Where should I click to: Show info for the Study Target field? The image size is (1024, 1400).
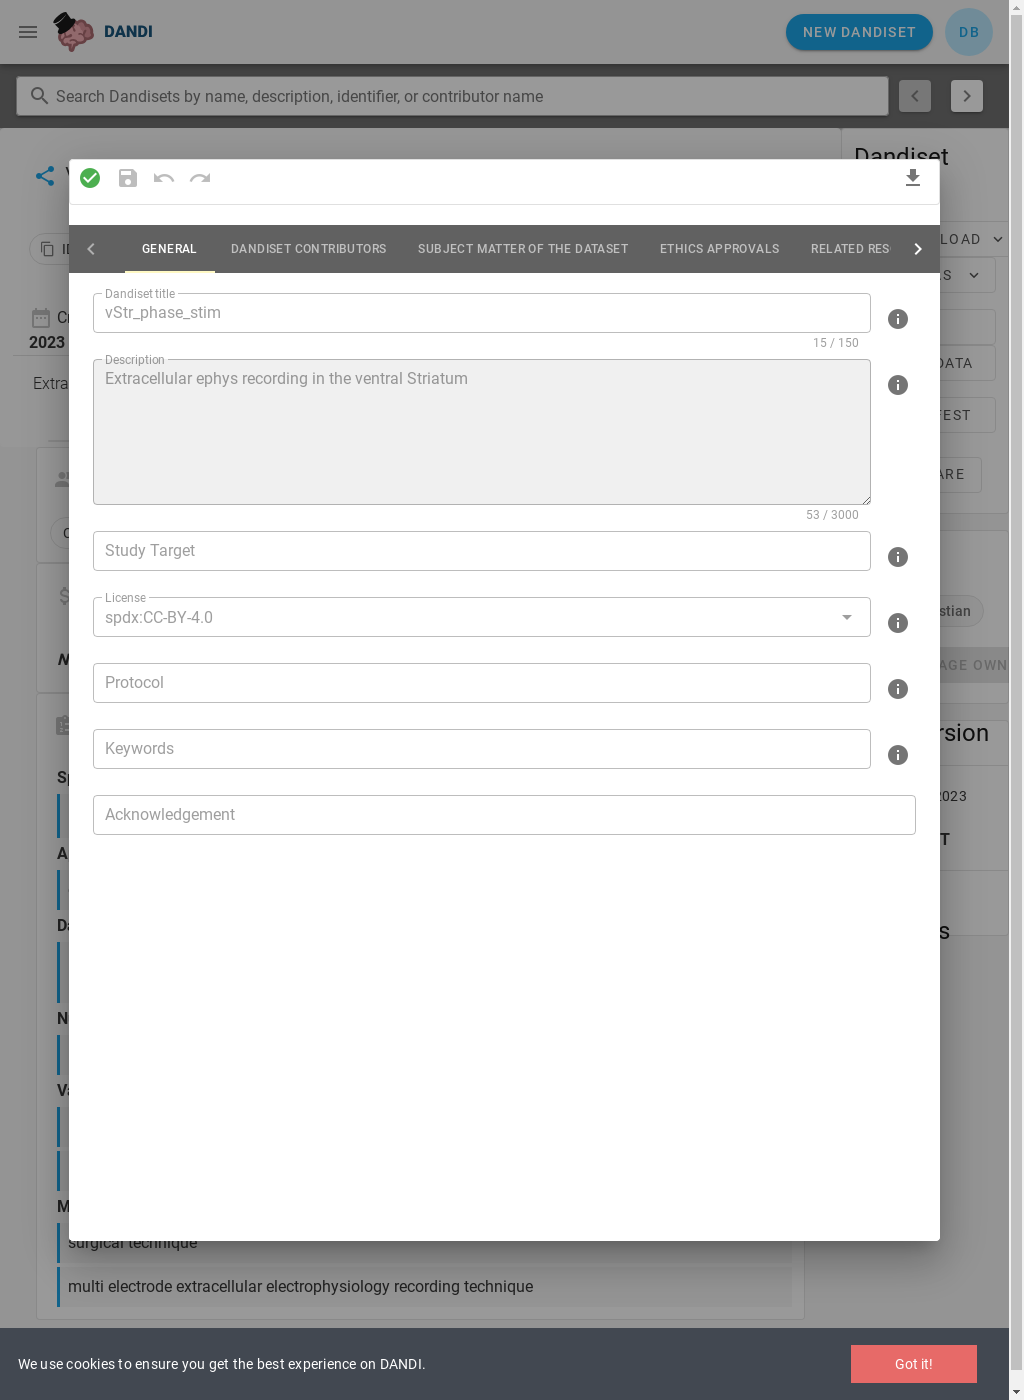tap(898, 557)
